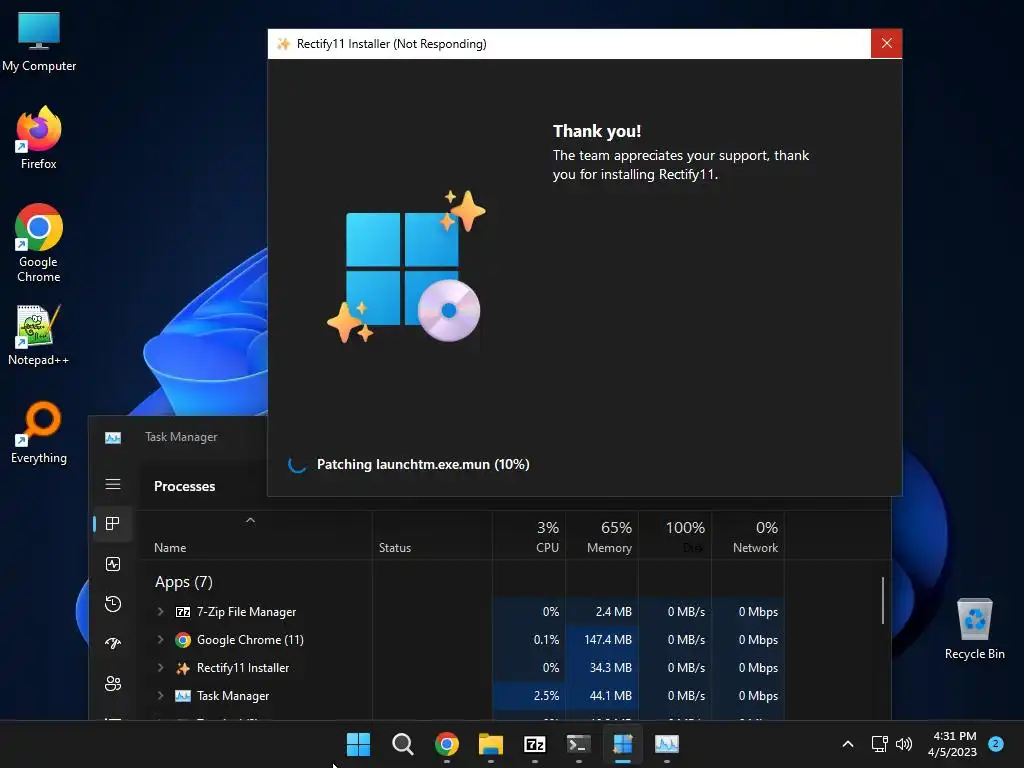Select Processes page icon in Task Manager sidebar
This screenshot has width=1024, height=768.
(113, 524)
